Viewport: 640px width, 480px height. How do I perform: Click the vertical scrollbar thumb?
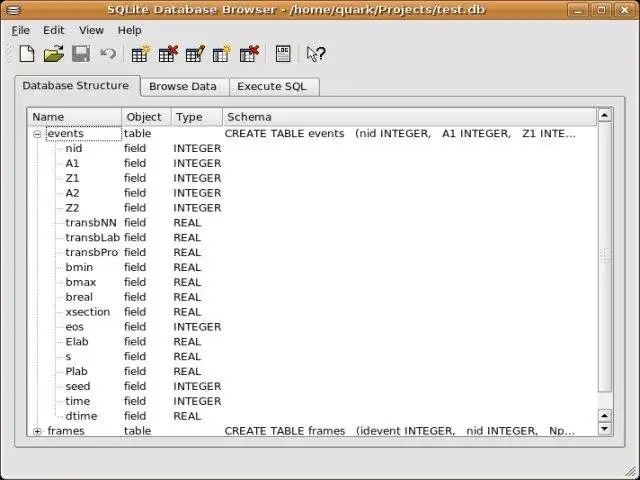(604, 256)
